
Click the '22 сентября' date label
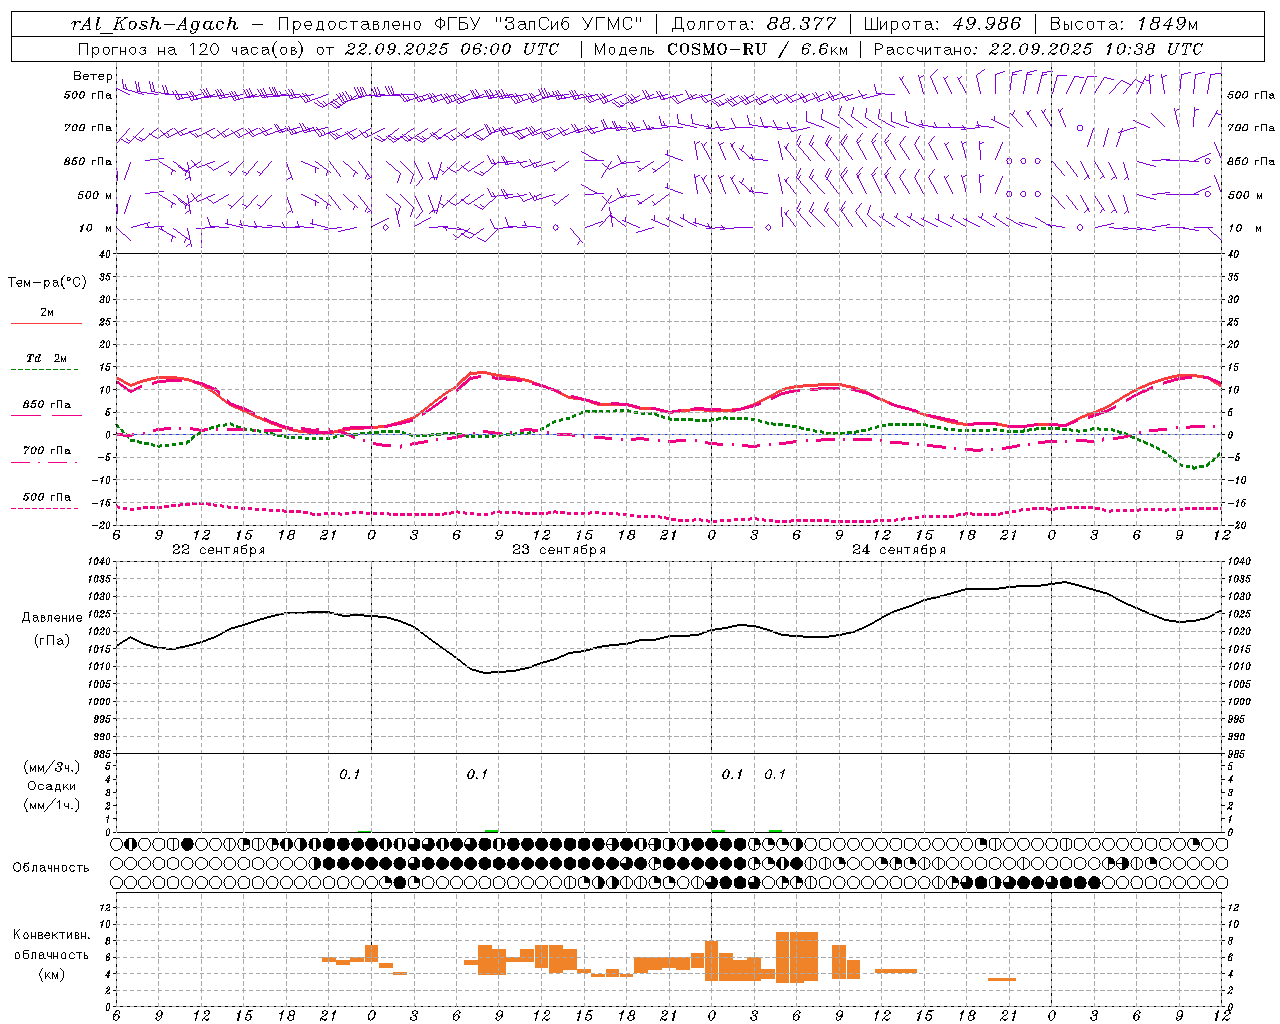pyautogui.click(x=219, y=550)
